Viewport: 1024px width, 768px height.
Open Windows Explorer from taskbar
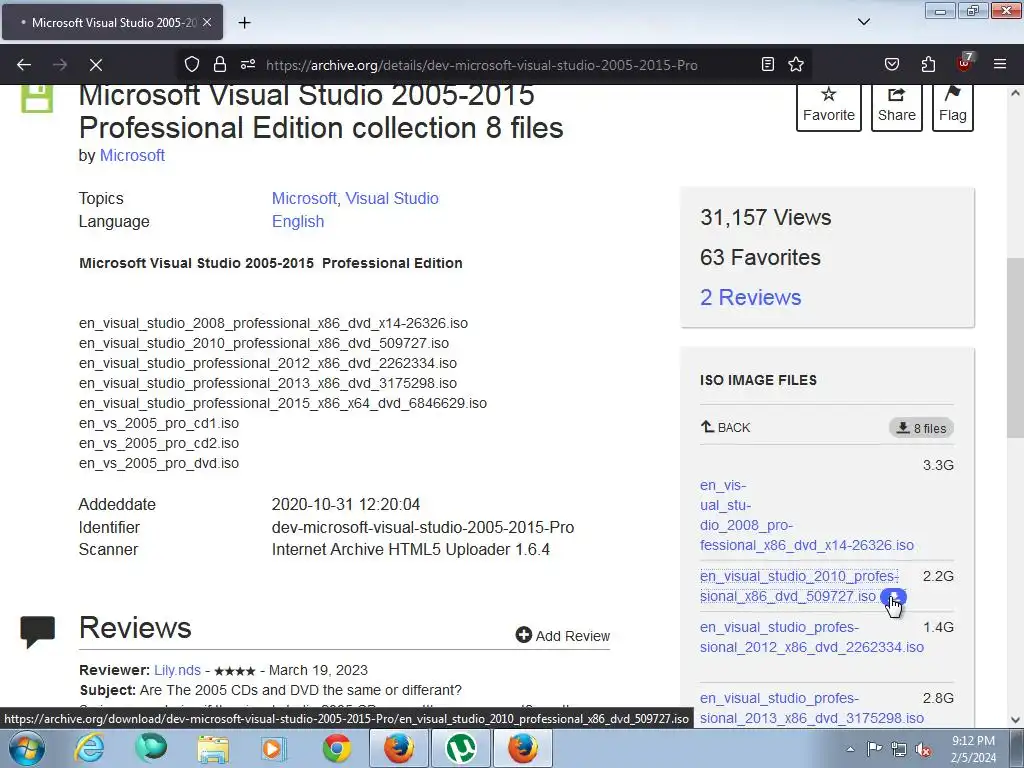pos(213,748)
